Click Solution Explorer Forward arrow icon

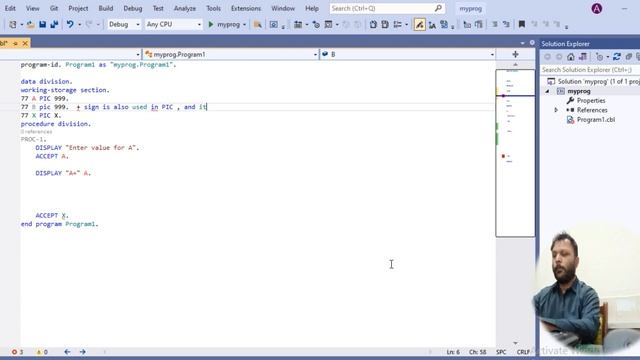pyautogui.click(x=559, y=57)
